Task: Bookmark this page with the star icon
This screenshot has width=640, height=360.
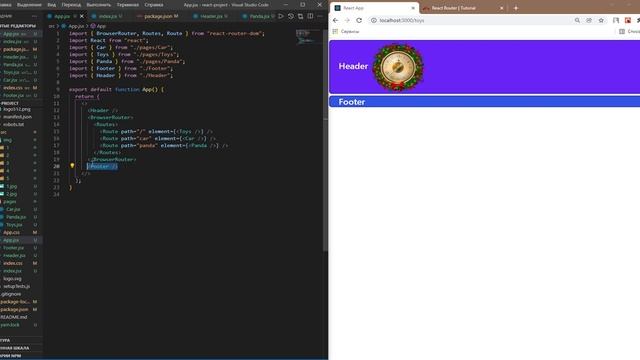Action: point(601,20)
